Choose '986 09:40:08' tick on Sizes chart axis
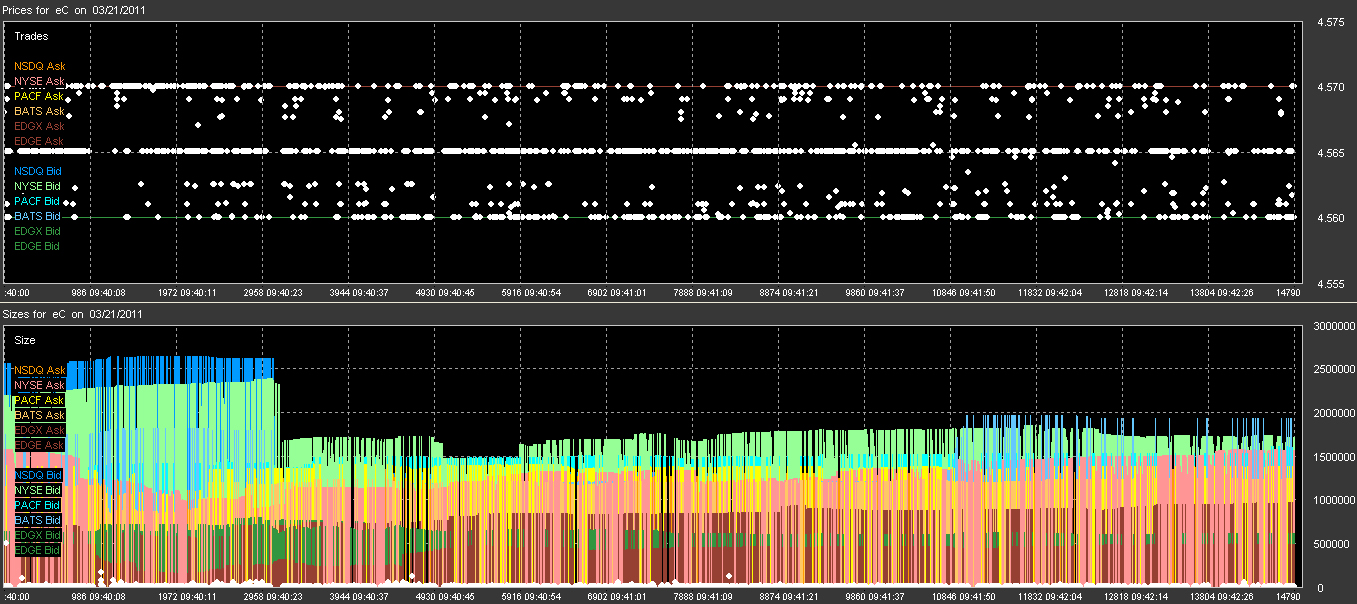This screenshot has width=1357, height=604. click(x=98, y=597)
